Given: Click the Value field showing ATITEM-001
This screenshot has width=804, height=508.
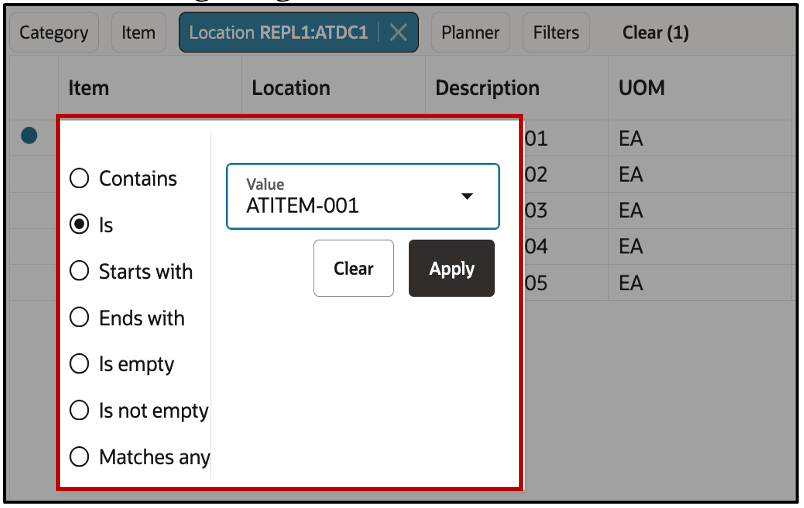Looking at the screenshot, I should tap(363, 196).
